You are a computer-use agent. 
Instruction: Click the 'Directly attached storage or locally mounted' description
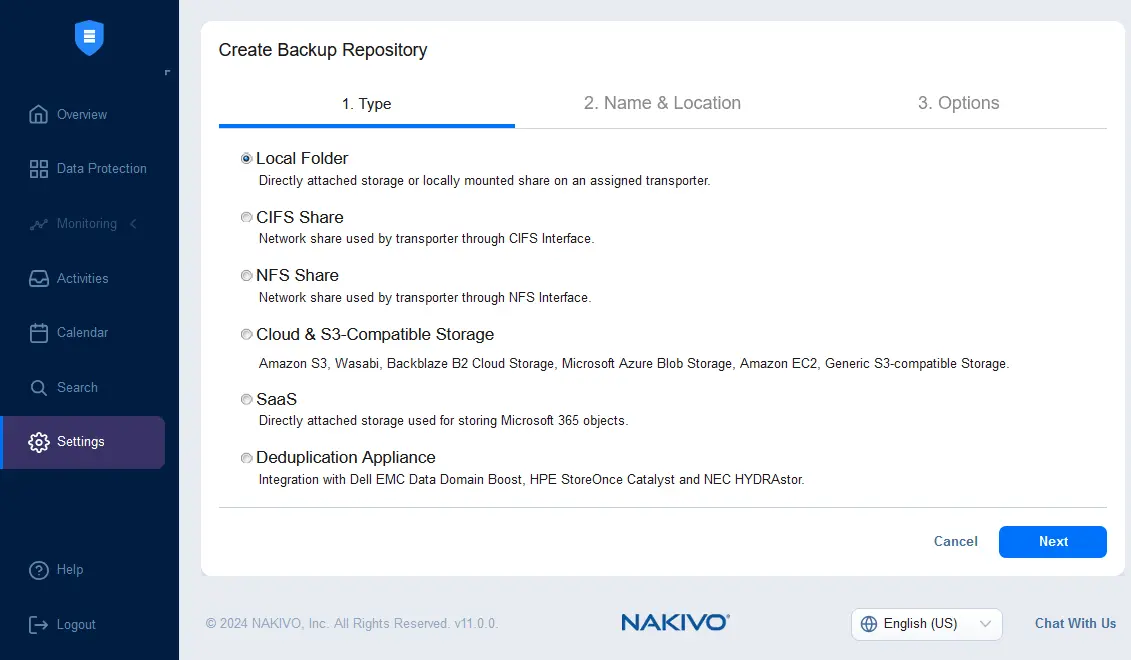(x=484, y=181)
